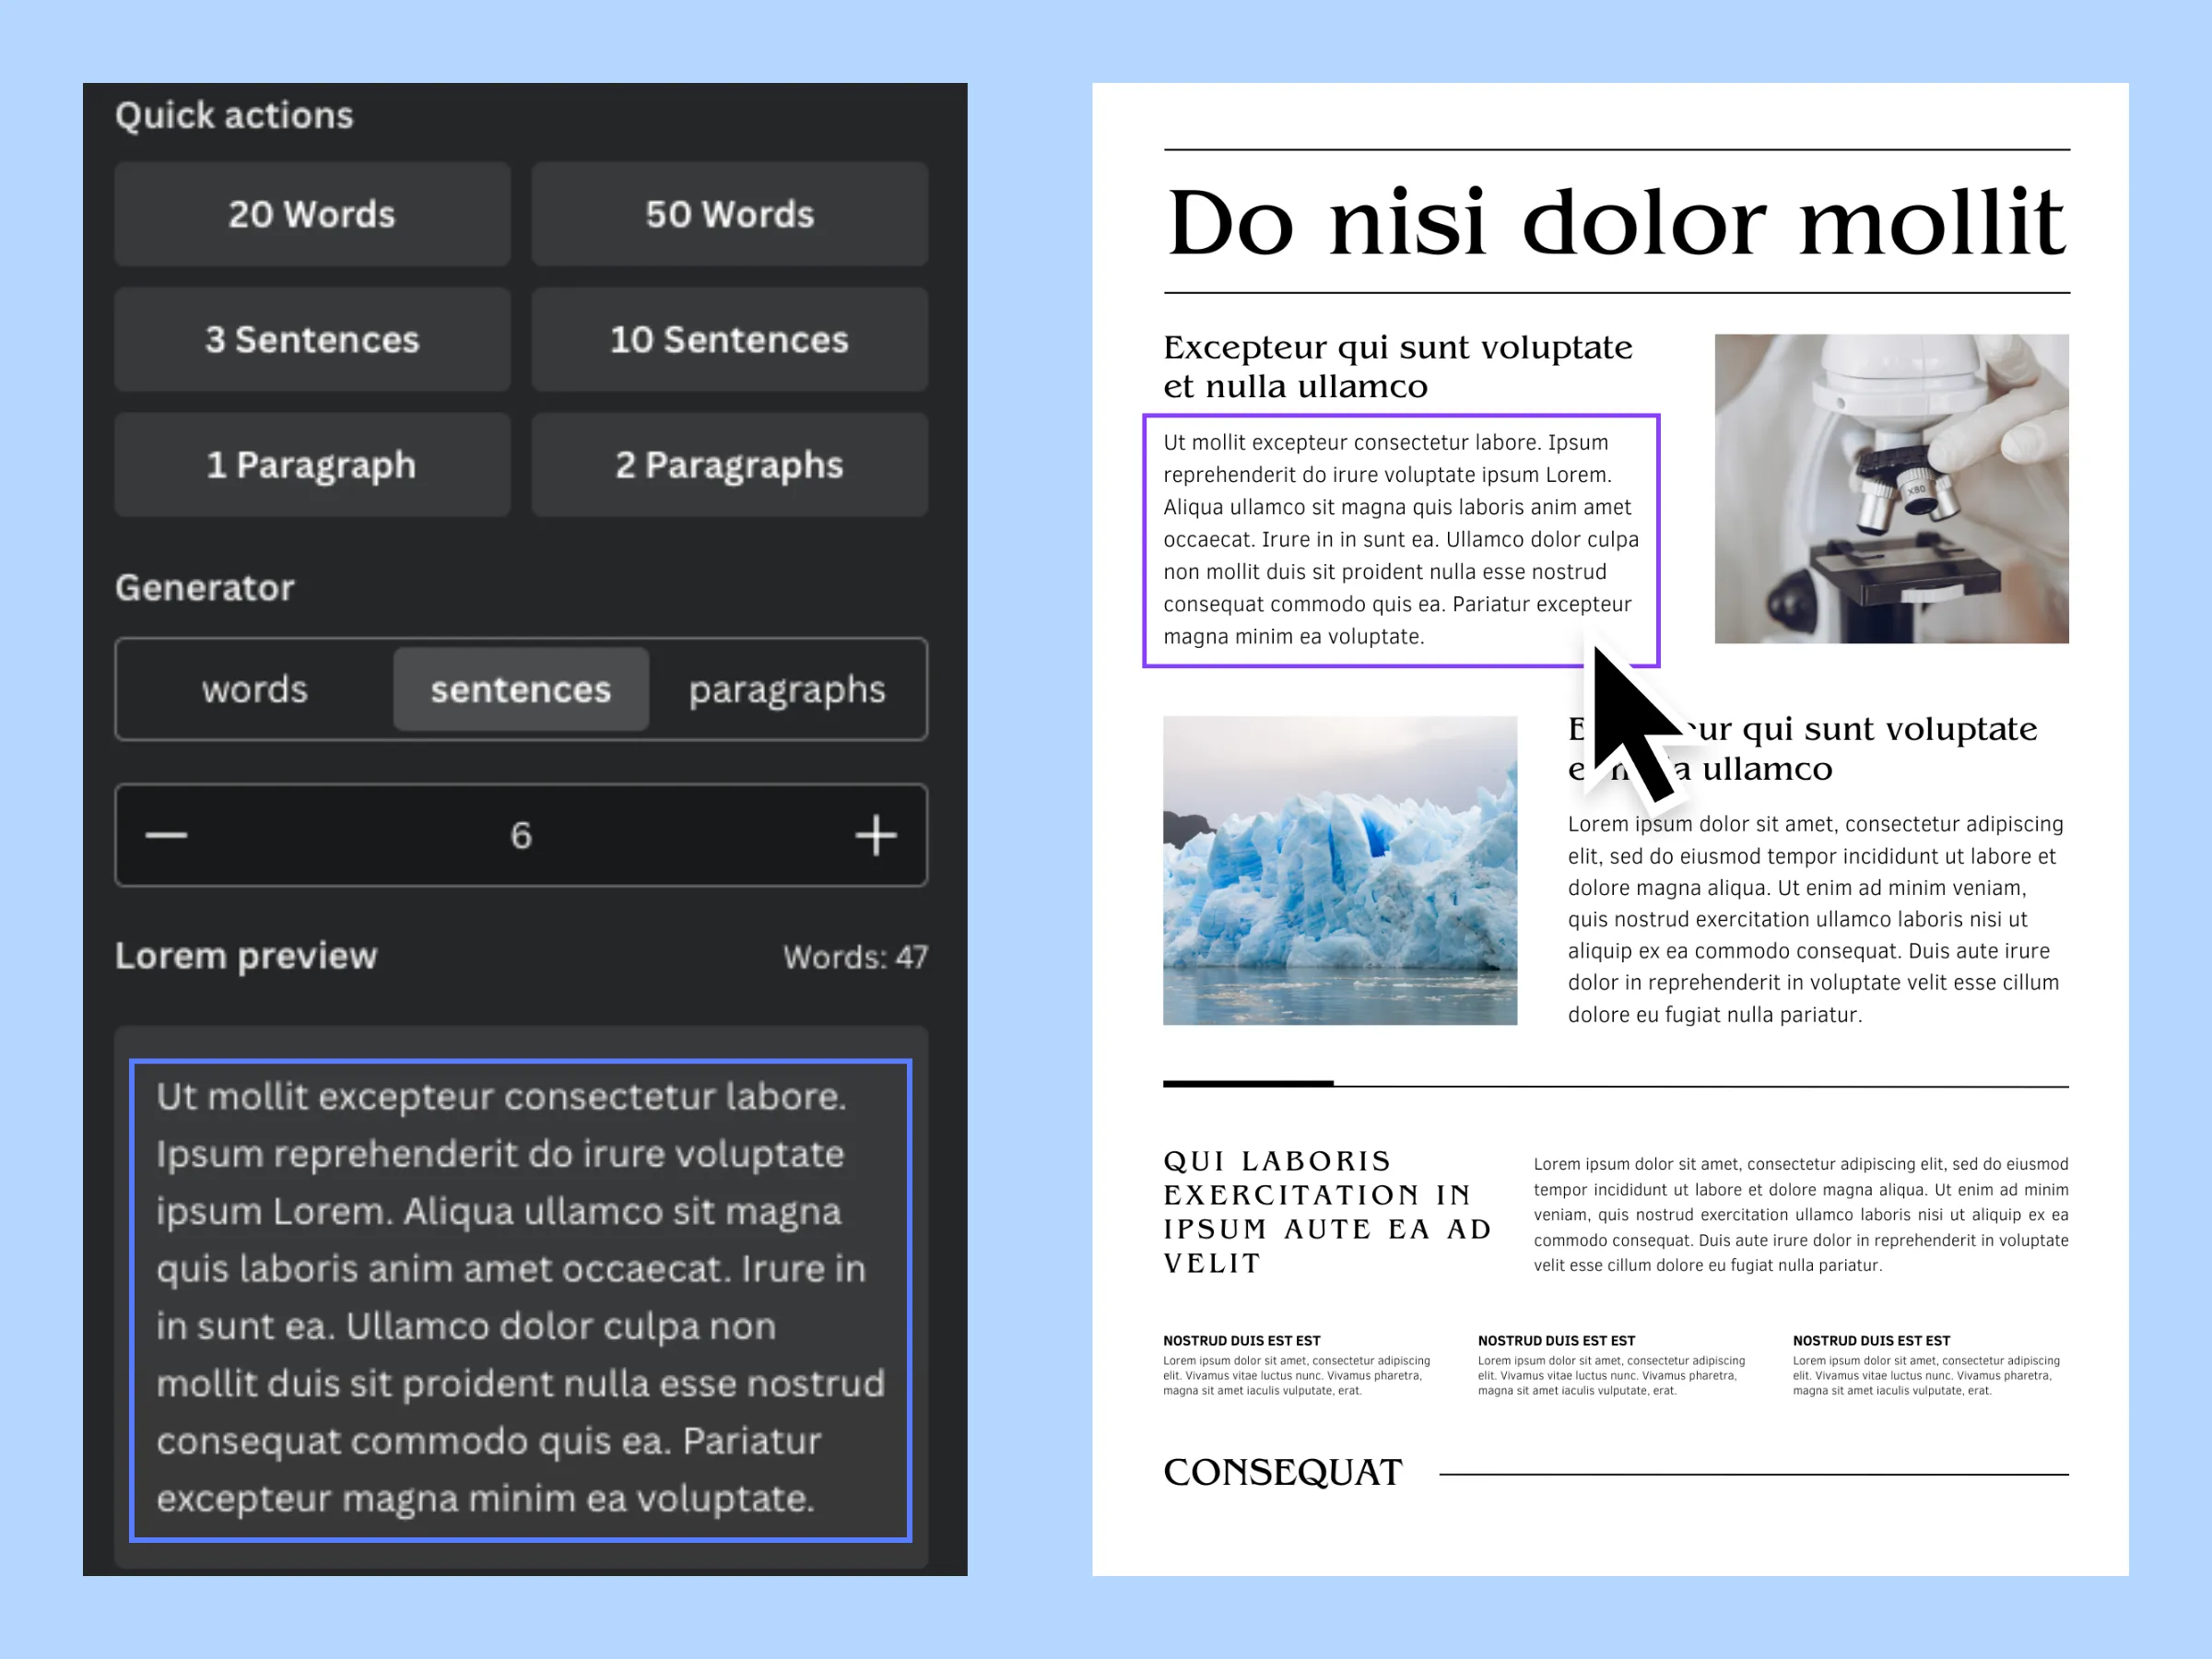
Task: Choose the 1 Paragraph quick action
Action: pos(312,465)
